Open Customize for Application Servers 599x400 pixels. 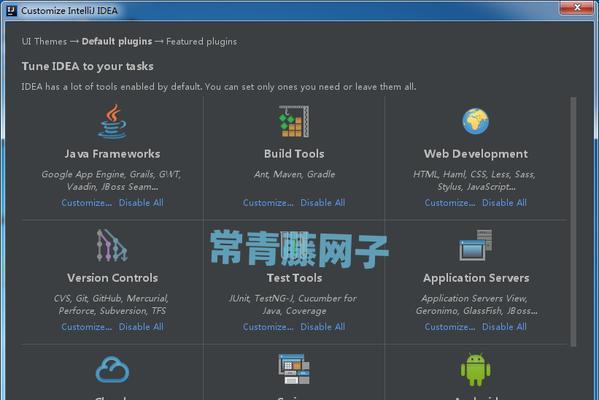coord(450,327)
